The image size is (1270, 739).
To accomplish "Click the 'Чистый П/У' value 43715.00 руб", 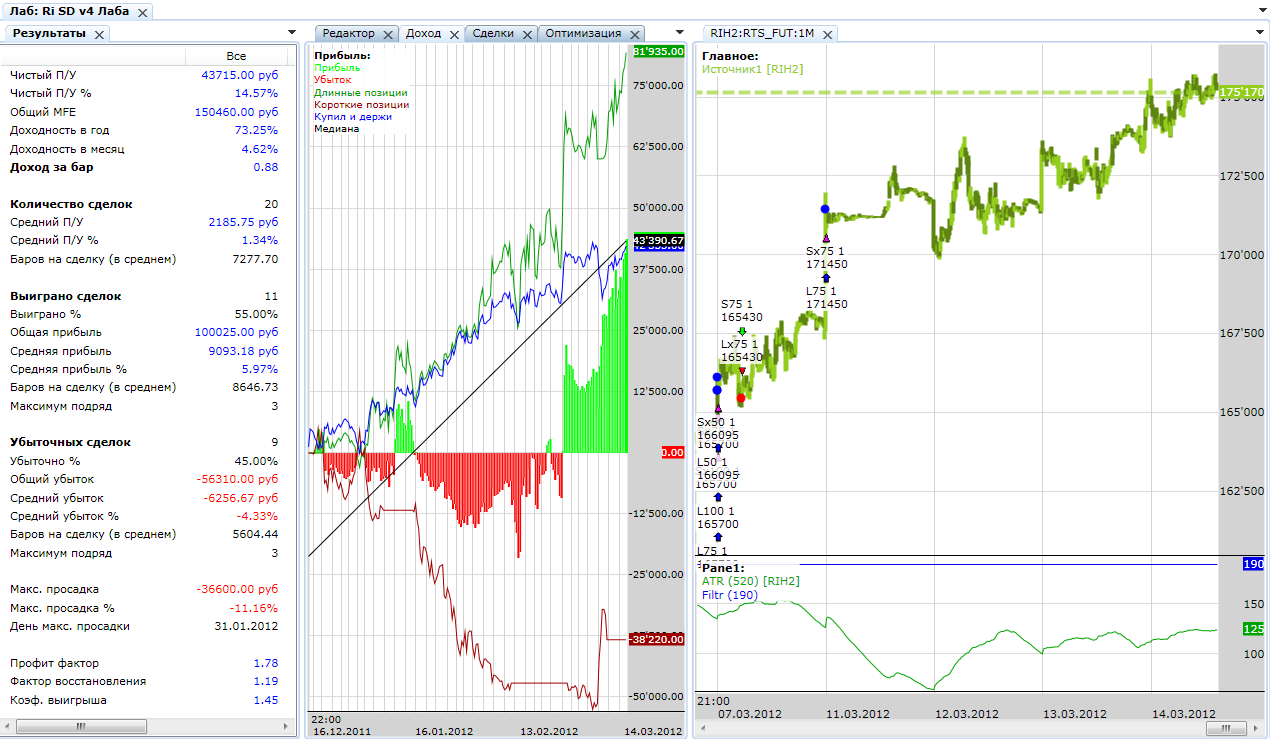I will click(x=239, y=75).
